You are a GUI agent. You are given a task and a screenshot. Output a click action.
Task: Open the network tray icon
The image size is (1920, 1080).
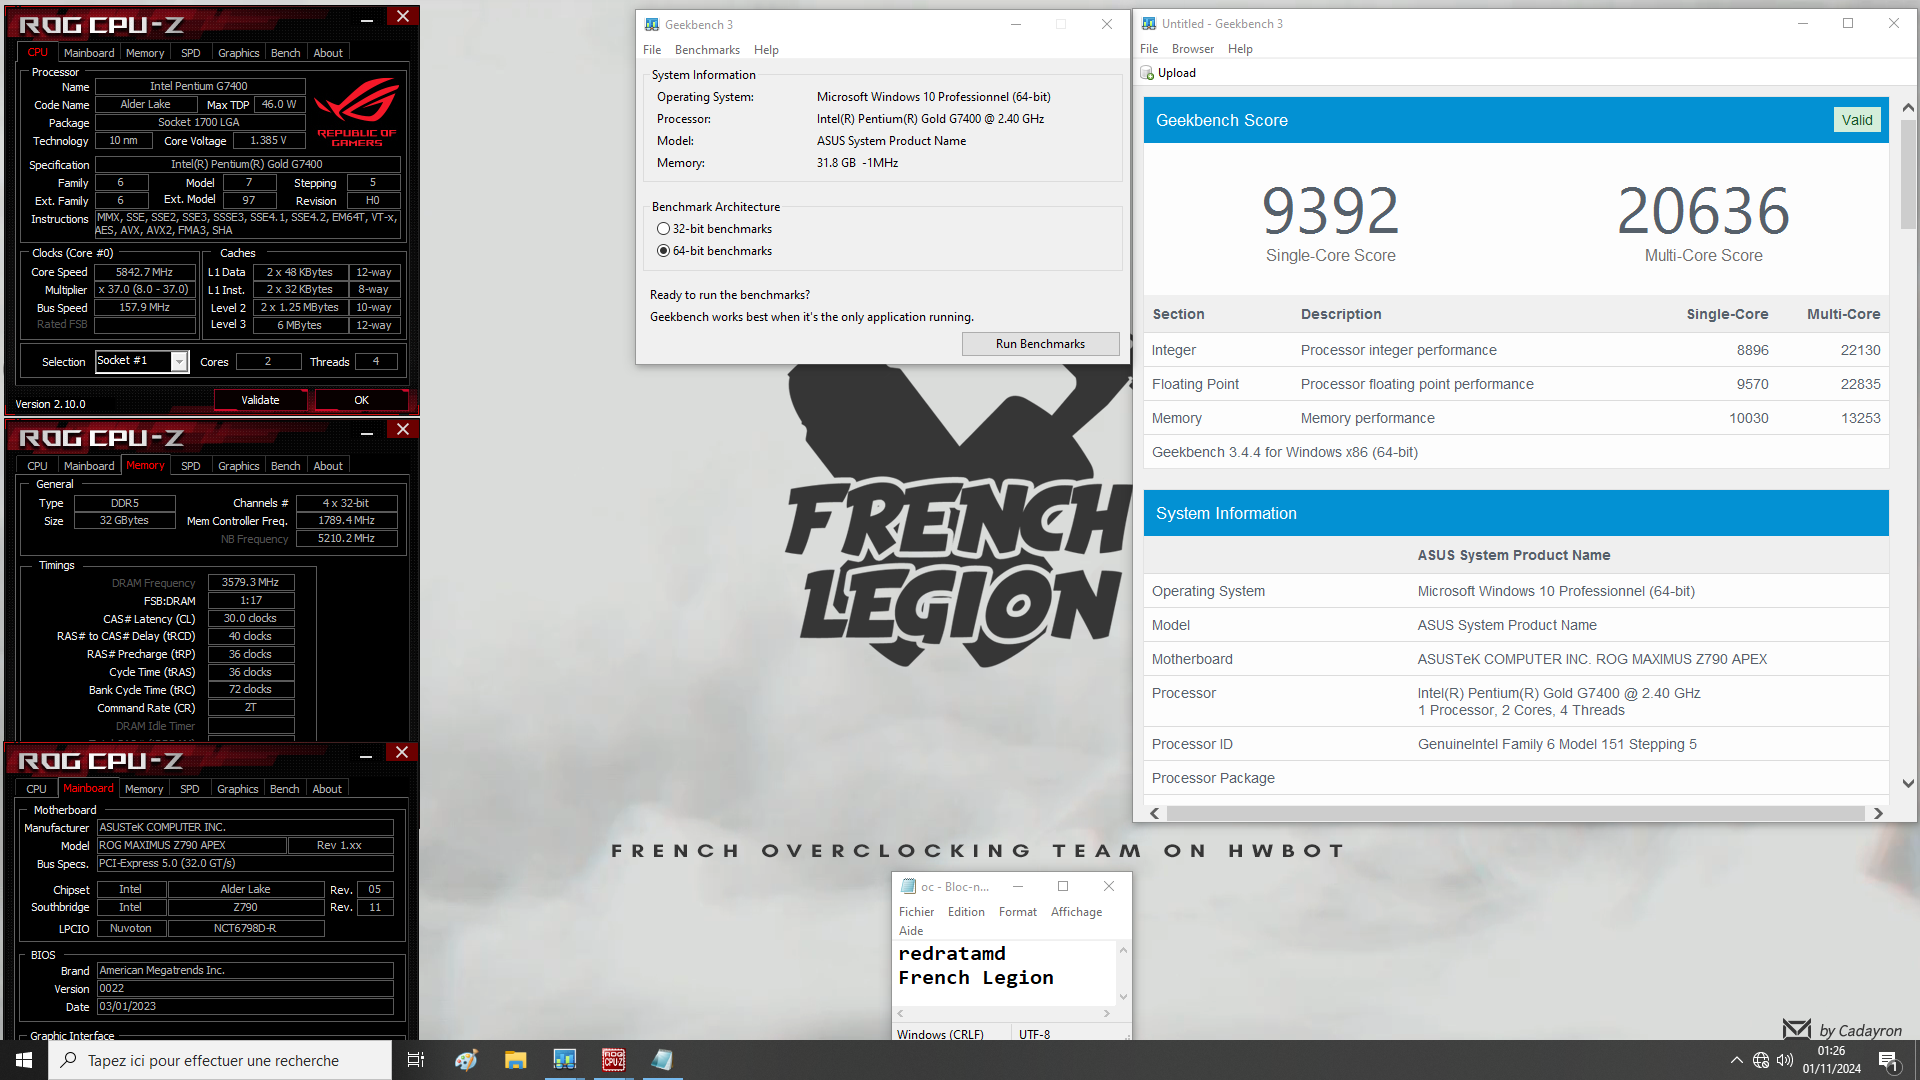[x=1761, y=1060]
